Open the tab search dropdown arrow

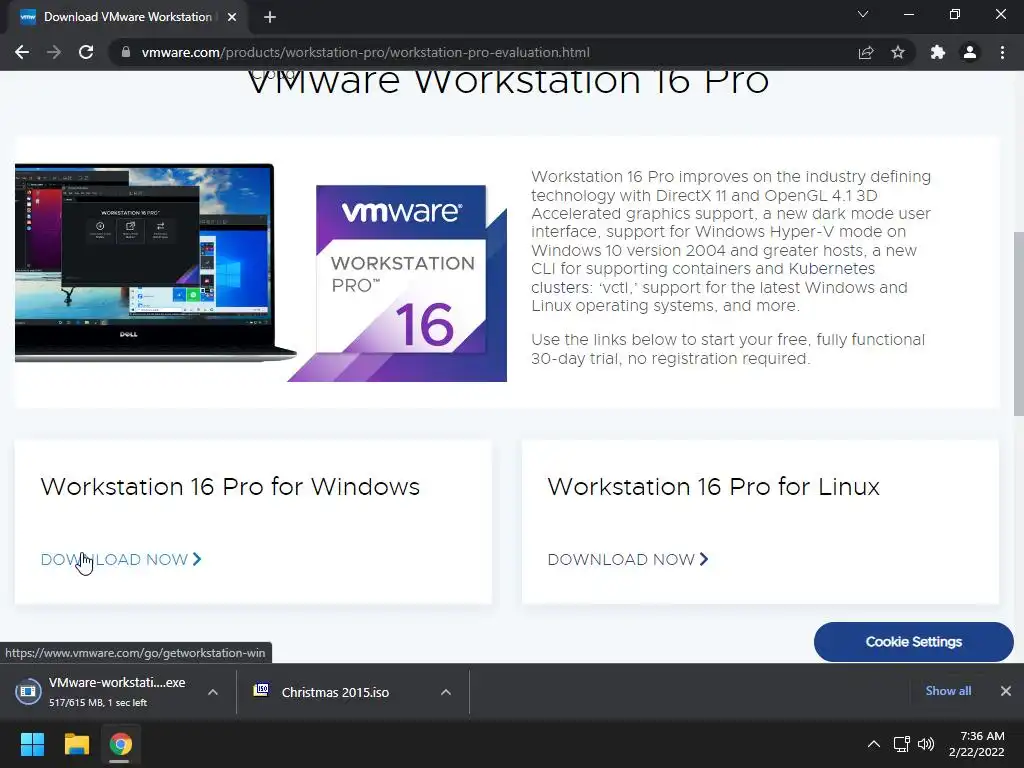click(863, 14)
